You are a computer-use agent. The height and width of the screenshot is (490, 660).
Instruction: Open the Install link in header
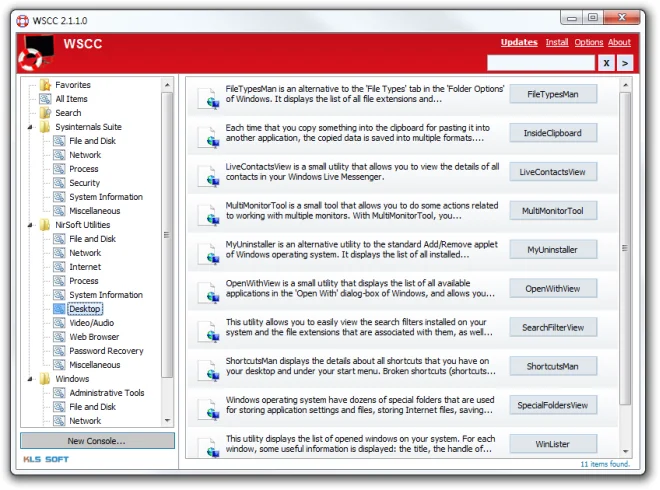pyautogui.click(x=557, y=42)
